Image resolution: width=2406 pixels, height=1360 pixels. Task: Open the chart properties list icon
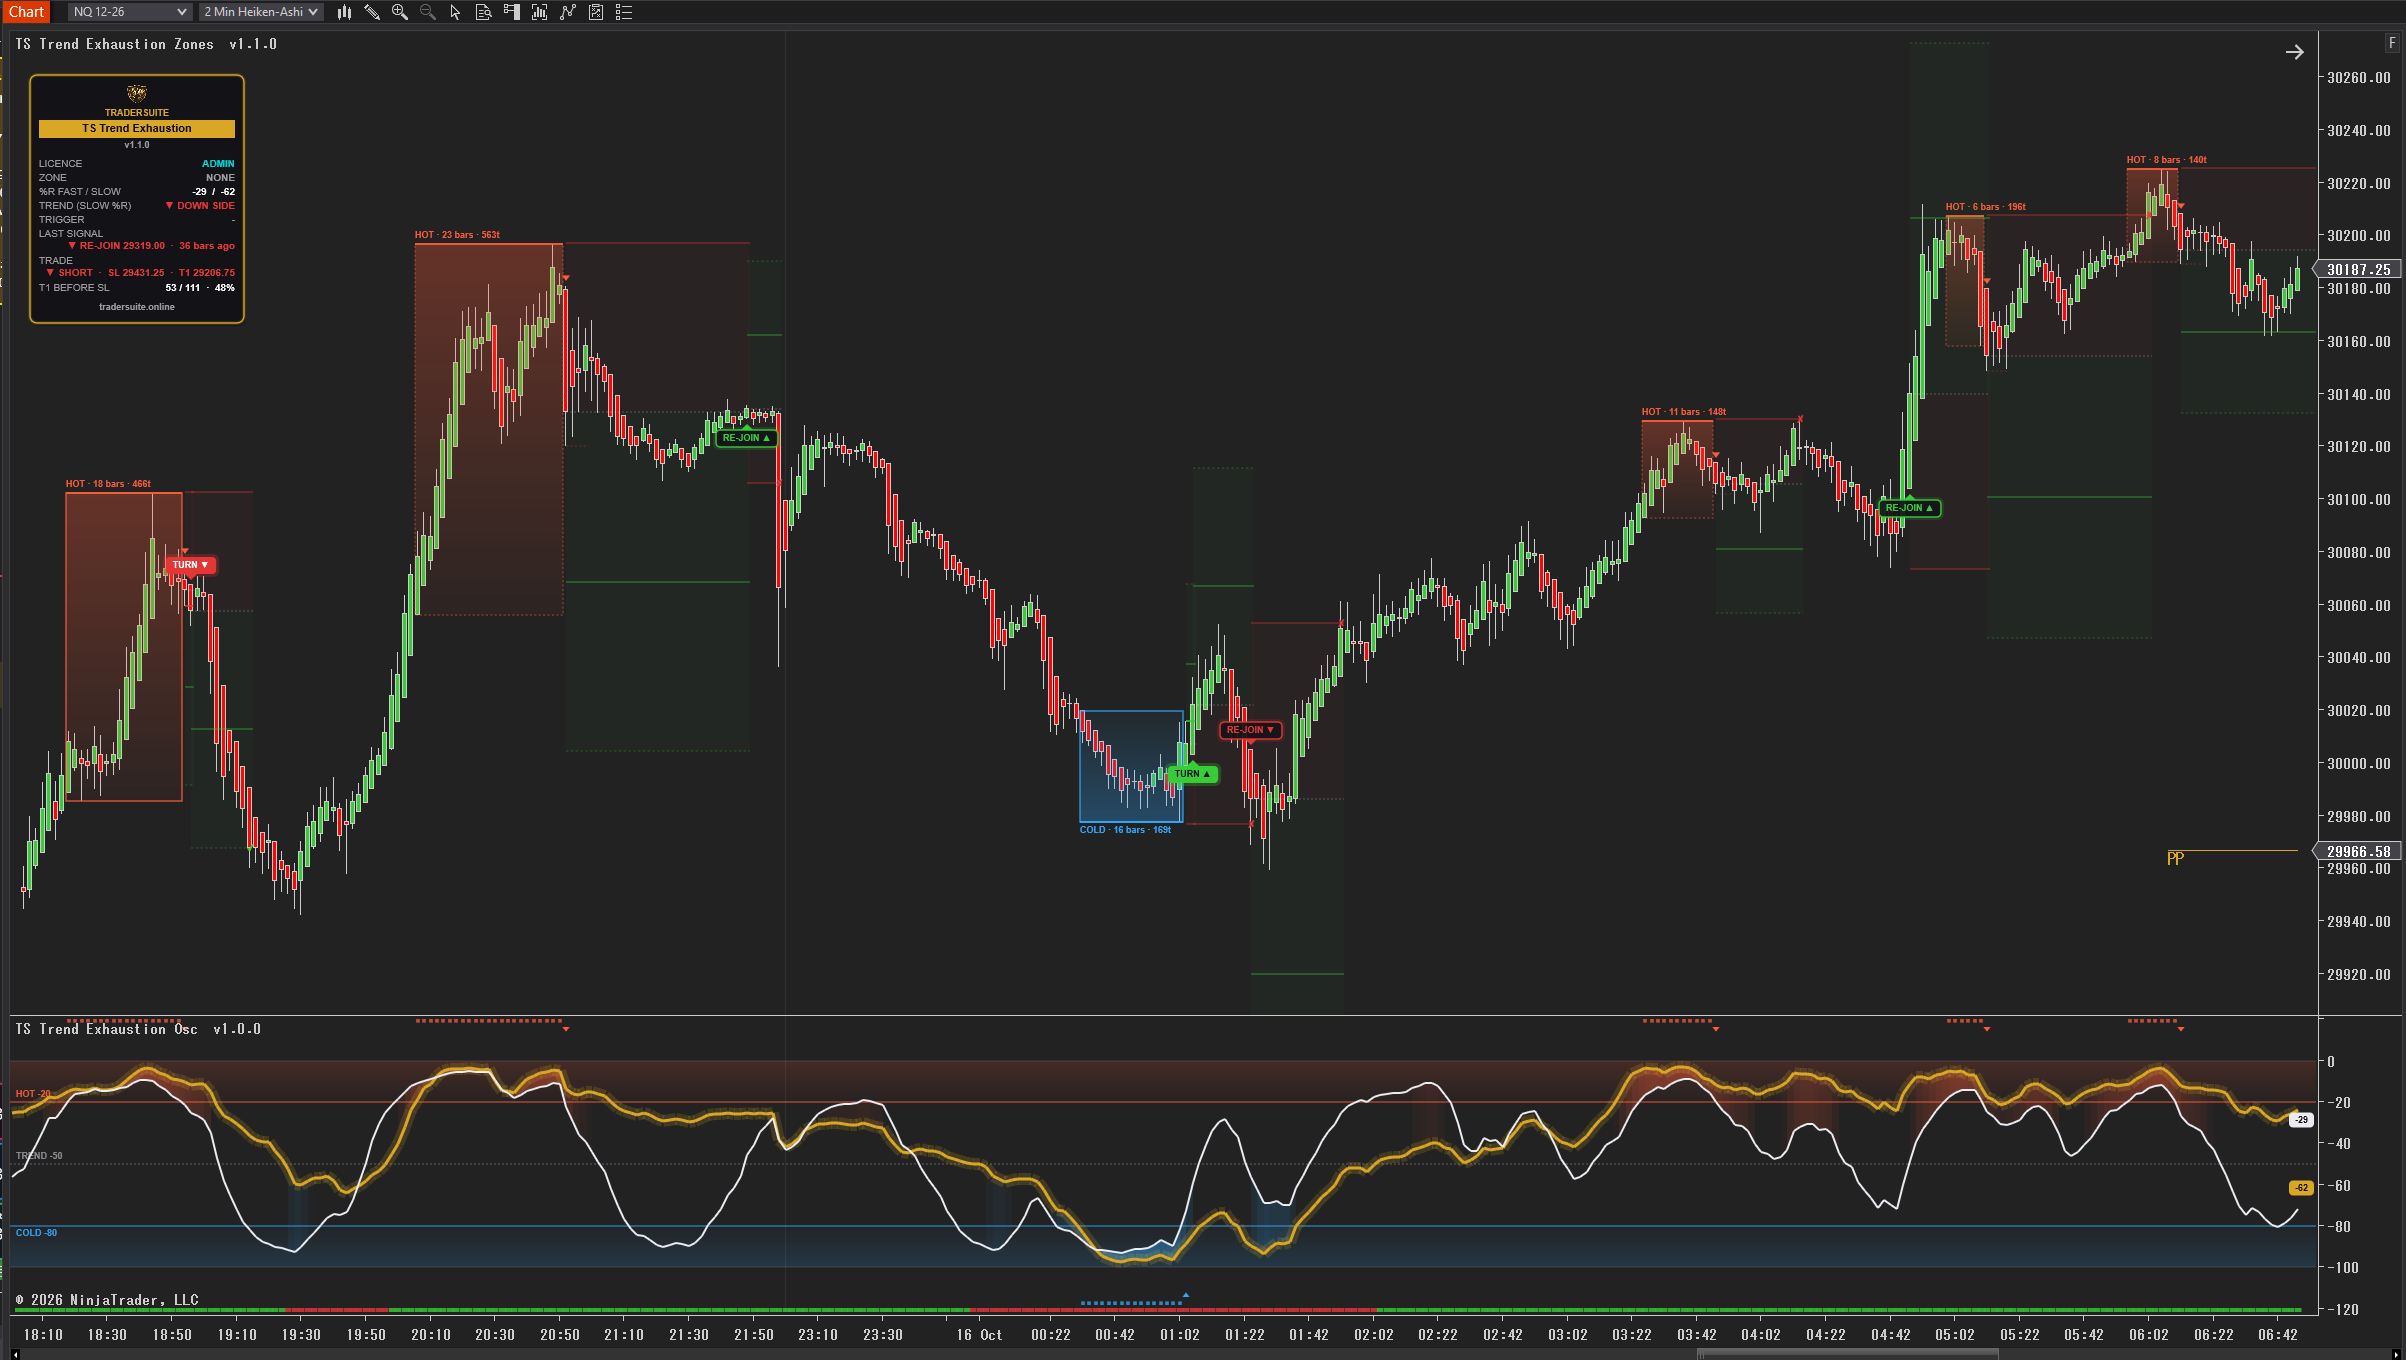pyautogui.click(x=624, y=12)
